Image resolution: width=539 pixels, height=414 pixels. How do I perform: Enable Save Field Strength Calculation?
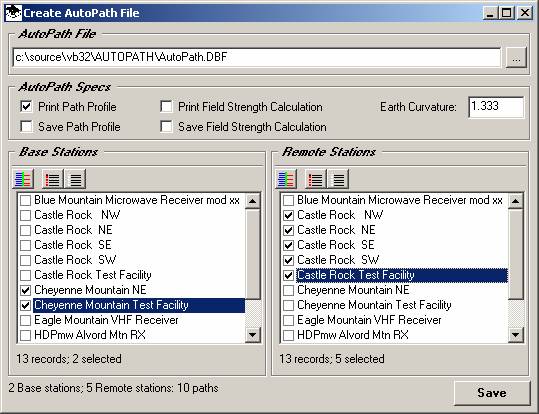tap(166, 127)
